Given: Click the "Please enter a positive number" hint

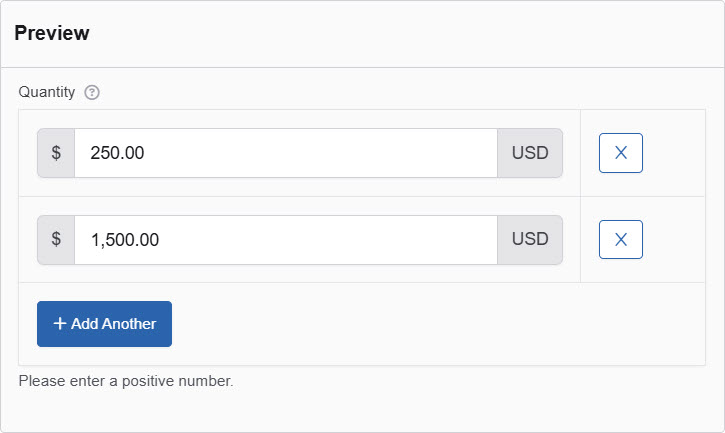Looking at the screenshot, I should 126,381.
